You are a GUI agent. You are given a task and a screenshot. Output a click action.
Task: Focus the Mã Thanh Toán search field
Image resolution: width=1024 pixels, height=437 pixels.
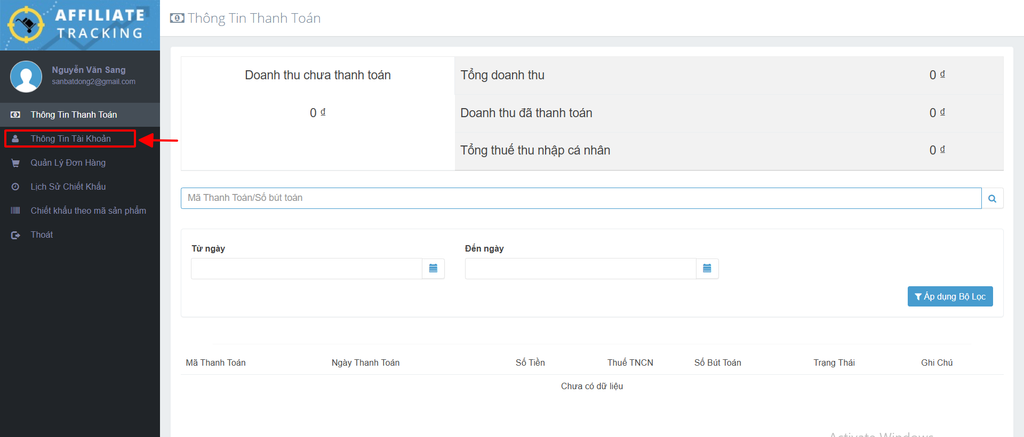click(x=580, y=198)
